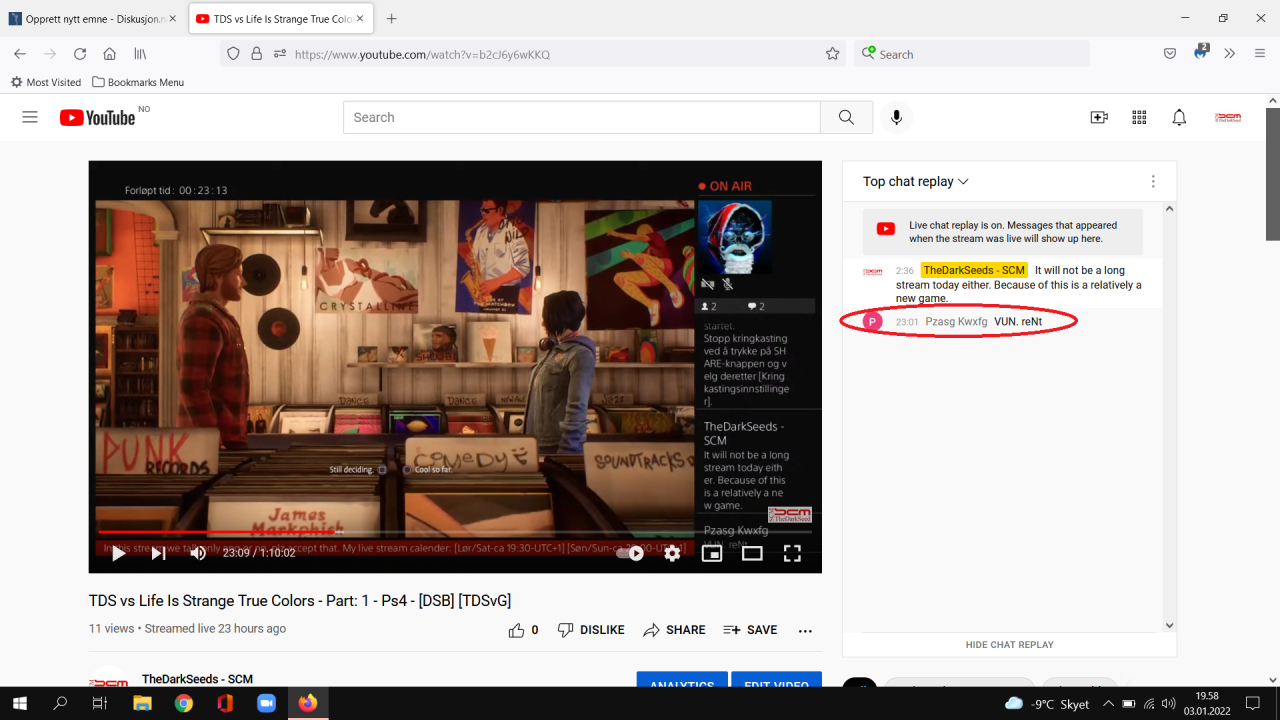
Task: Expand the Top chat replay dropdown
Action: (x=916, y=181)
